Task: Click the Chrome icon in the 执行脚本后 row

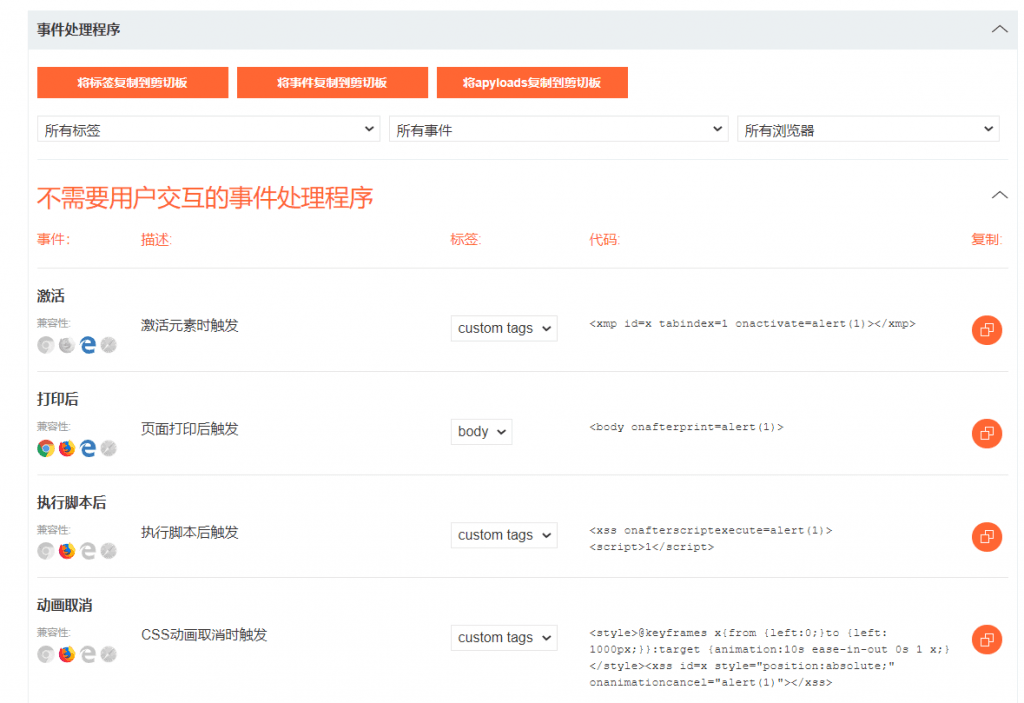Action: 46,551
